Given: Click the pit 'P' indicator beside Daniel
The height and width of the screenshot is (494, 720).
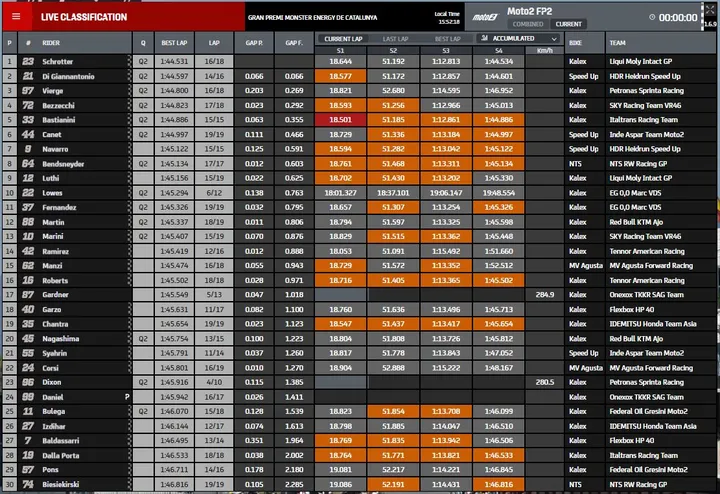Looking at the screenshot, I should (x=127, y=397).
